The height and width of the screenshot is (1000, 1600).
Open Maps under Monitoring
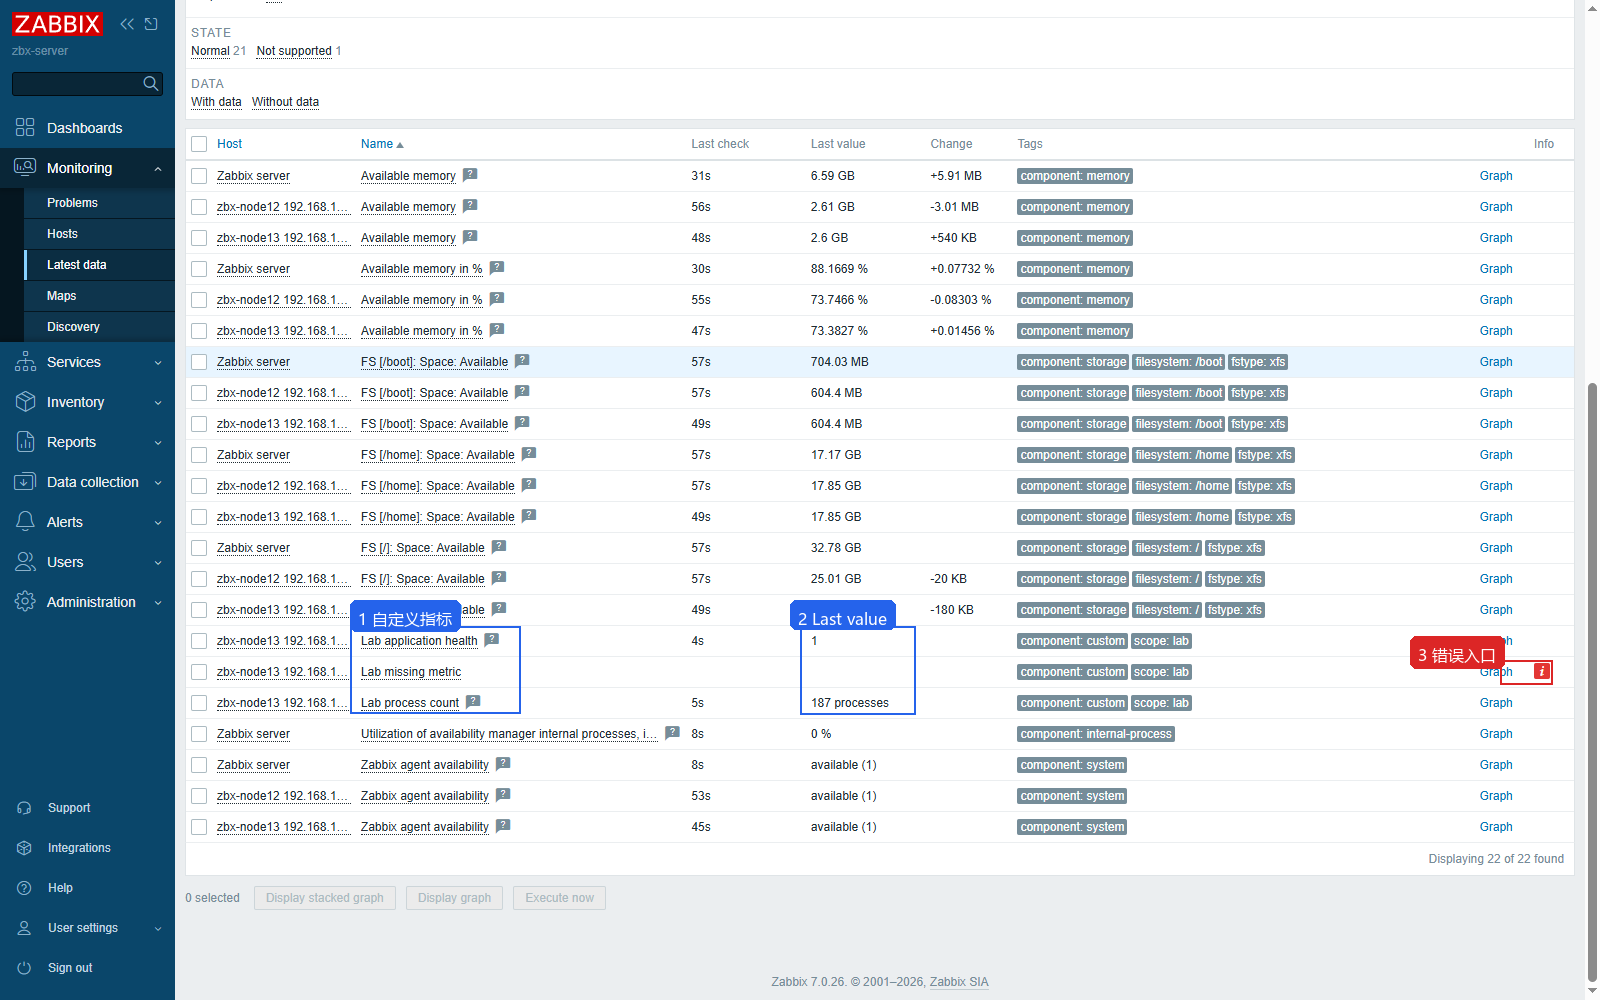(x=61, y=296)
